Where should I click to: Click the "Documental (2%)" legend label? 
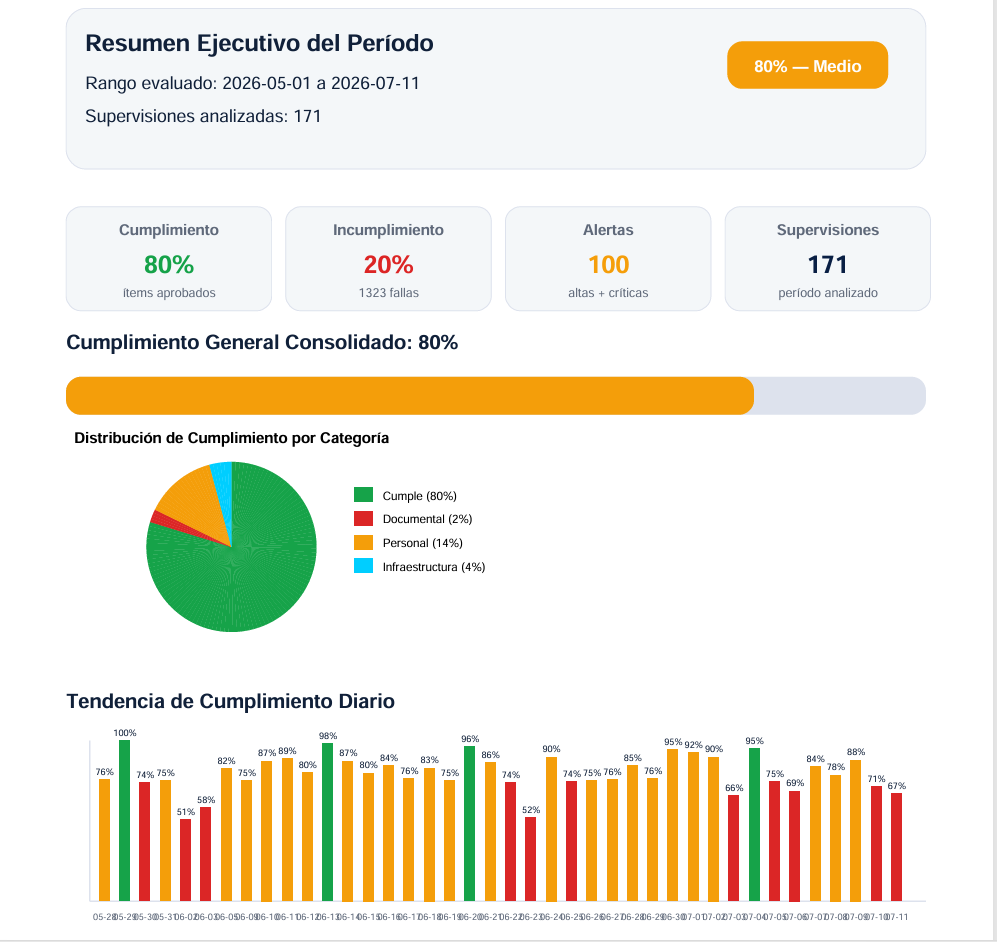pos(427,519)
